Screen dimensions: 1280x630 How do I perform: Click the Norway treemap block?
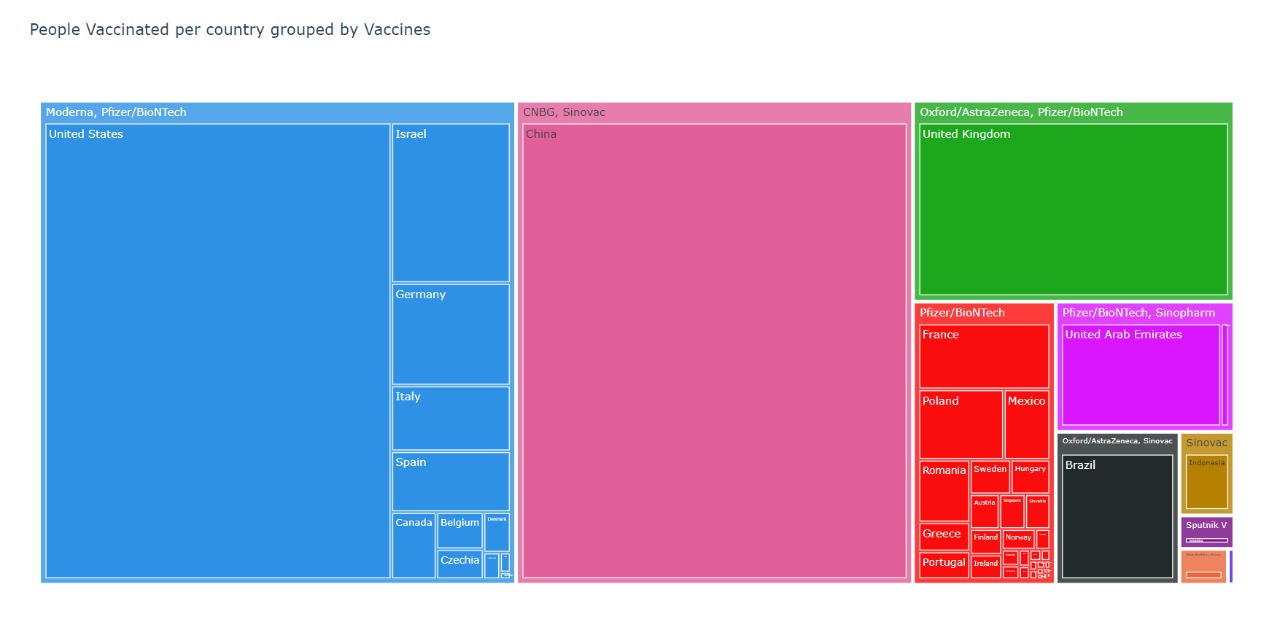point(1018,539)
